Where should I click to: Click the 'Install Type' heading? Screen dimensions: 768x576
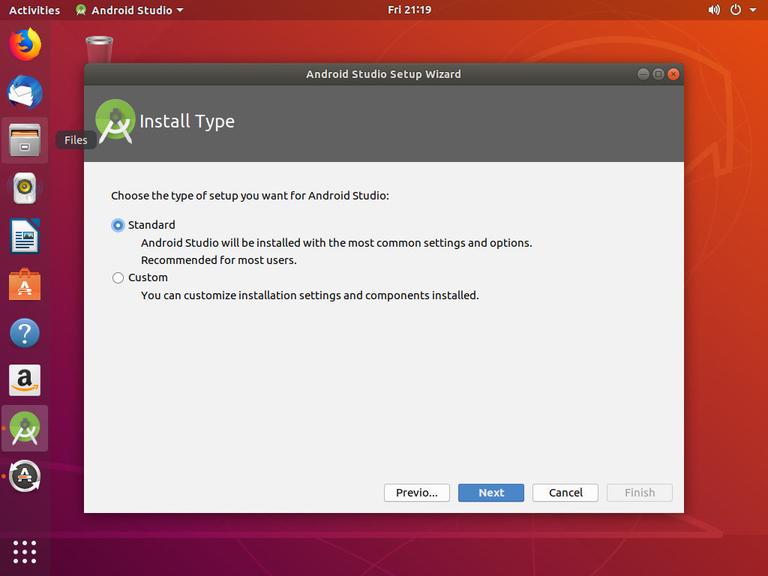pos(187,121)
